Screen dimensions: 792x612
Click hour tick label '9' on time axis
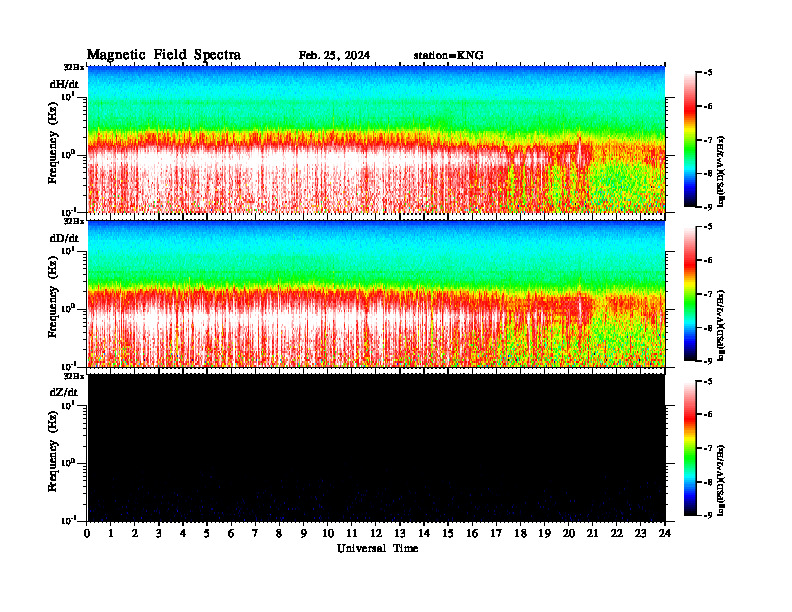(x=303, y=533)
